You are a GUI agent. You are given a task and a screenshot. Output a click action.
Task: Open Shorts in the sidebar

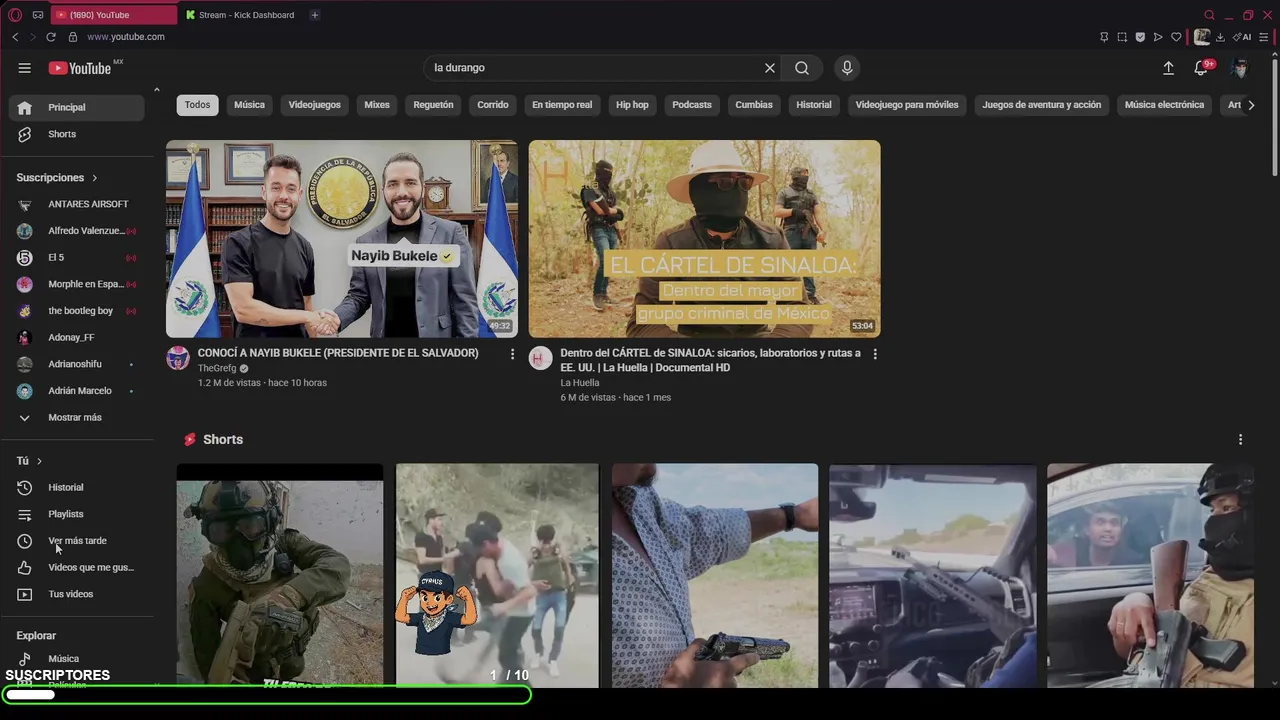[77, 134]
